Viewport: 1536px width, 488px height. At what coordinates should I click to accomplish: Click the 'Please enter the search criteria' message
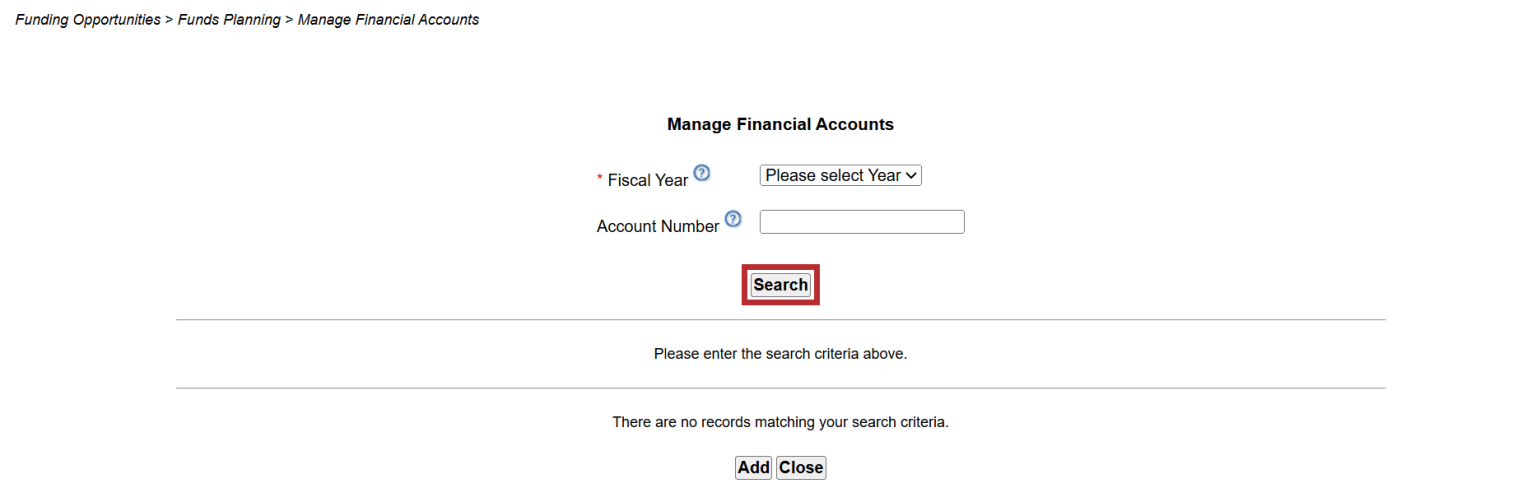780,354
